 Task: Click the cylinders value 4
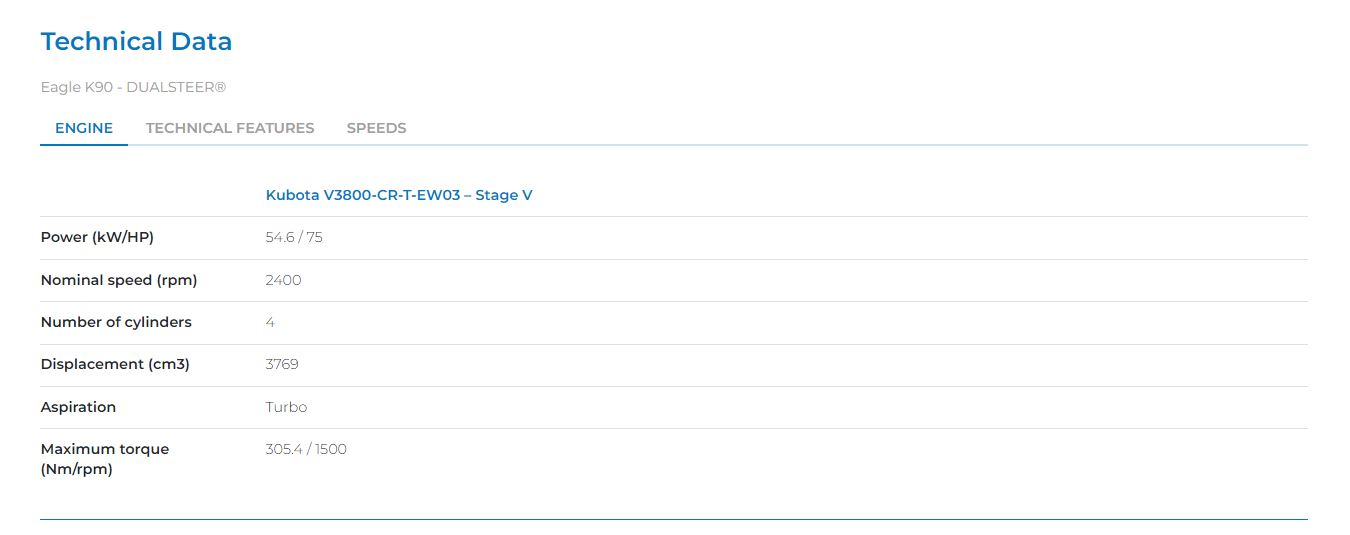(x=270, y=322)
